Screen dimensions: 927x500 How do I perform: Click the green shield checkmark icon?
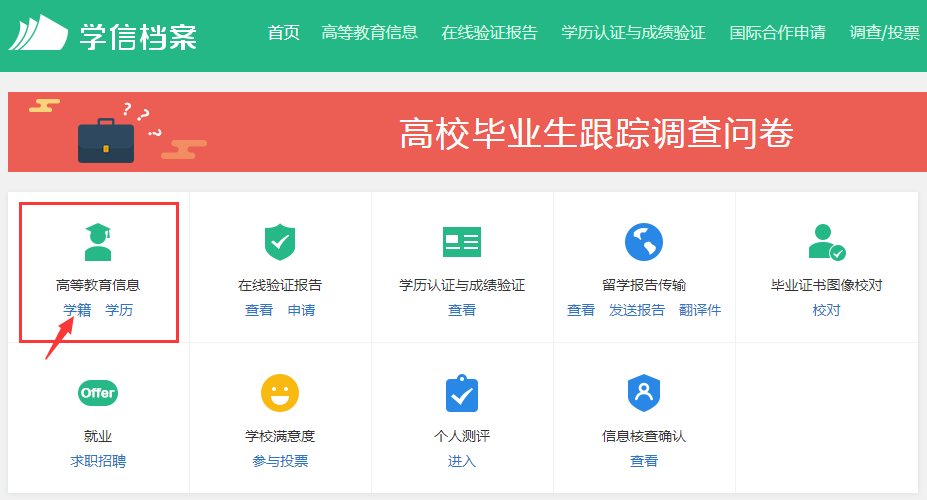tap(280, 242)
